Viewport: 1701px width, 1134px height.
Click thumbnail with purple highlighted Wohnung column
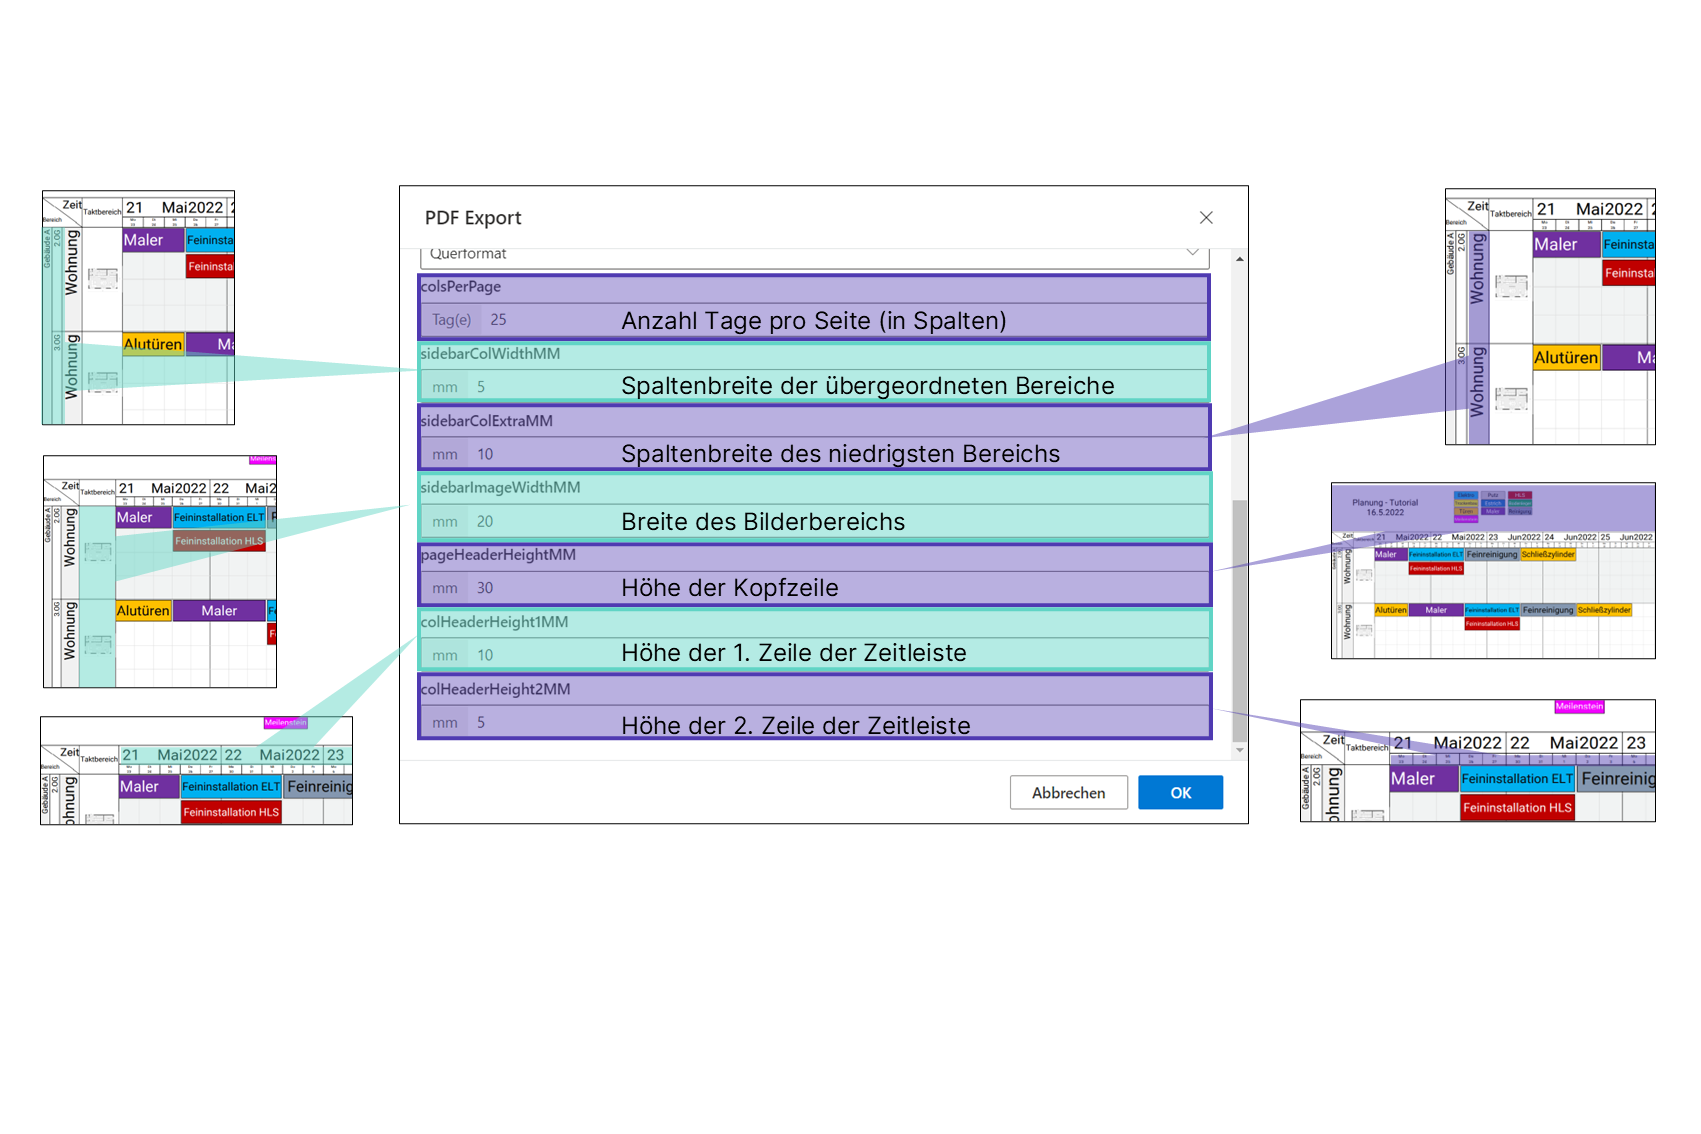(1550, 317)
